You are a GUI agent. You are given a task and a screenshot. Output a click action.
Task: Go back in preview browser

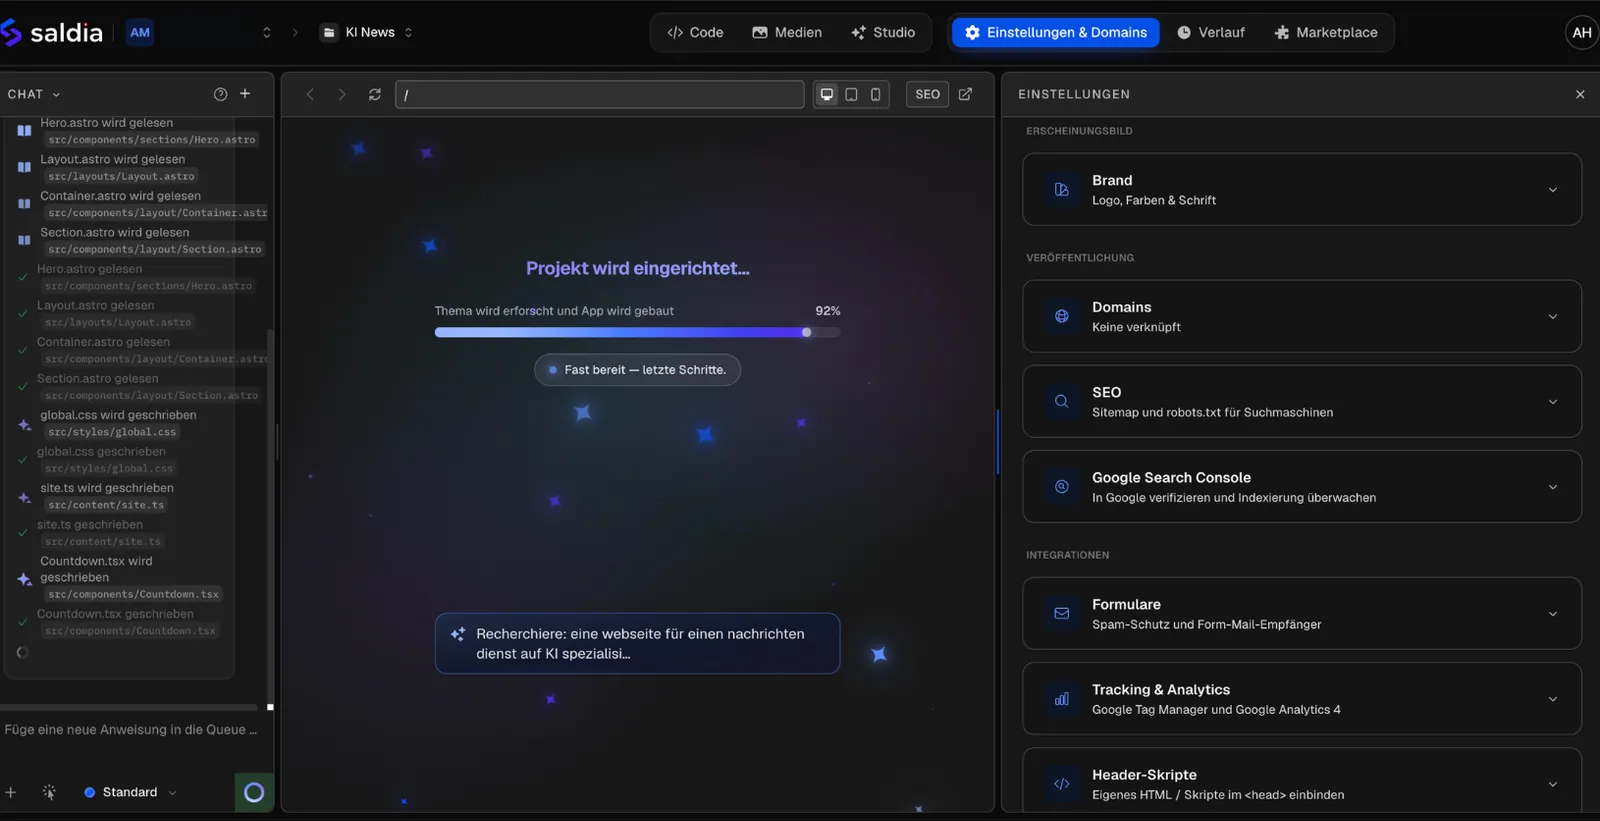[310, 94]
